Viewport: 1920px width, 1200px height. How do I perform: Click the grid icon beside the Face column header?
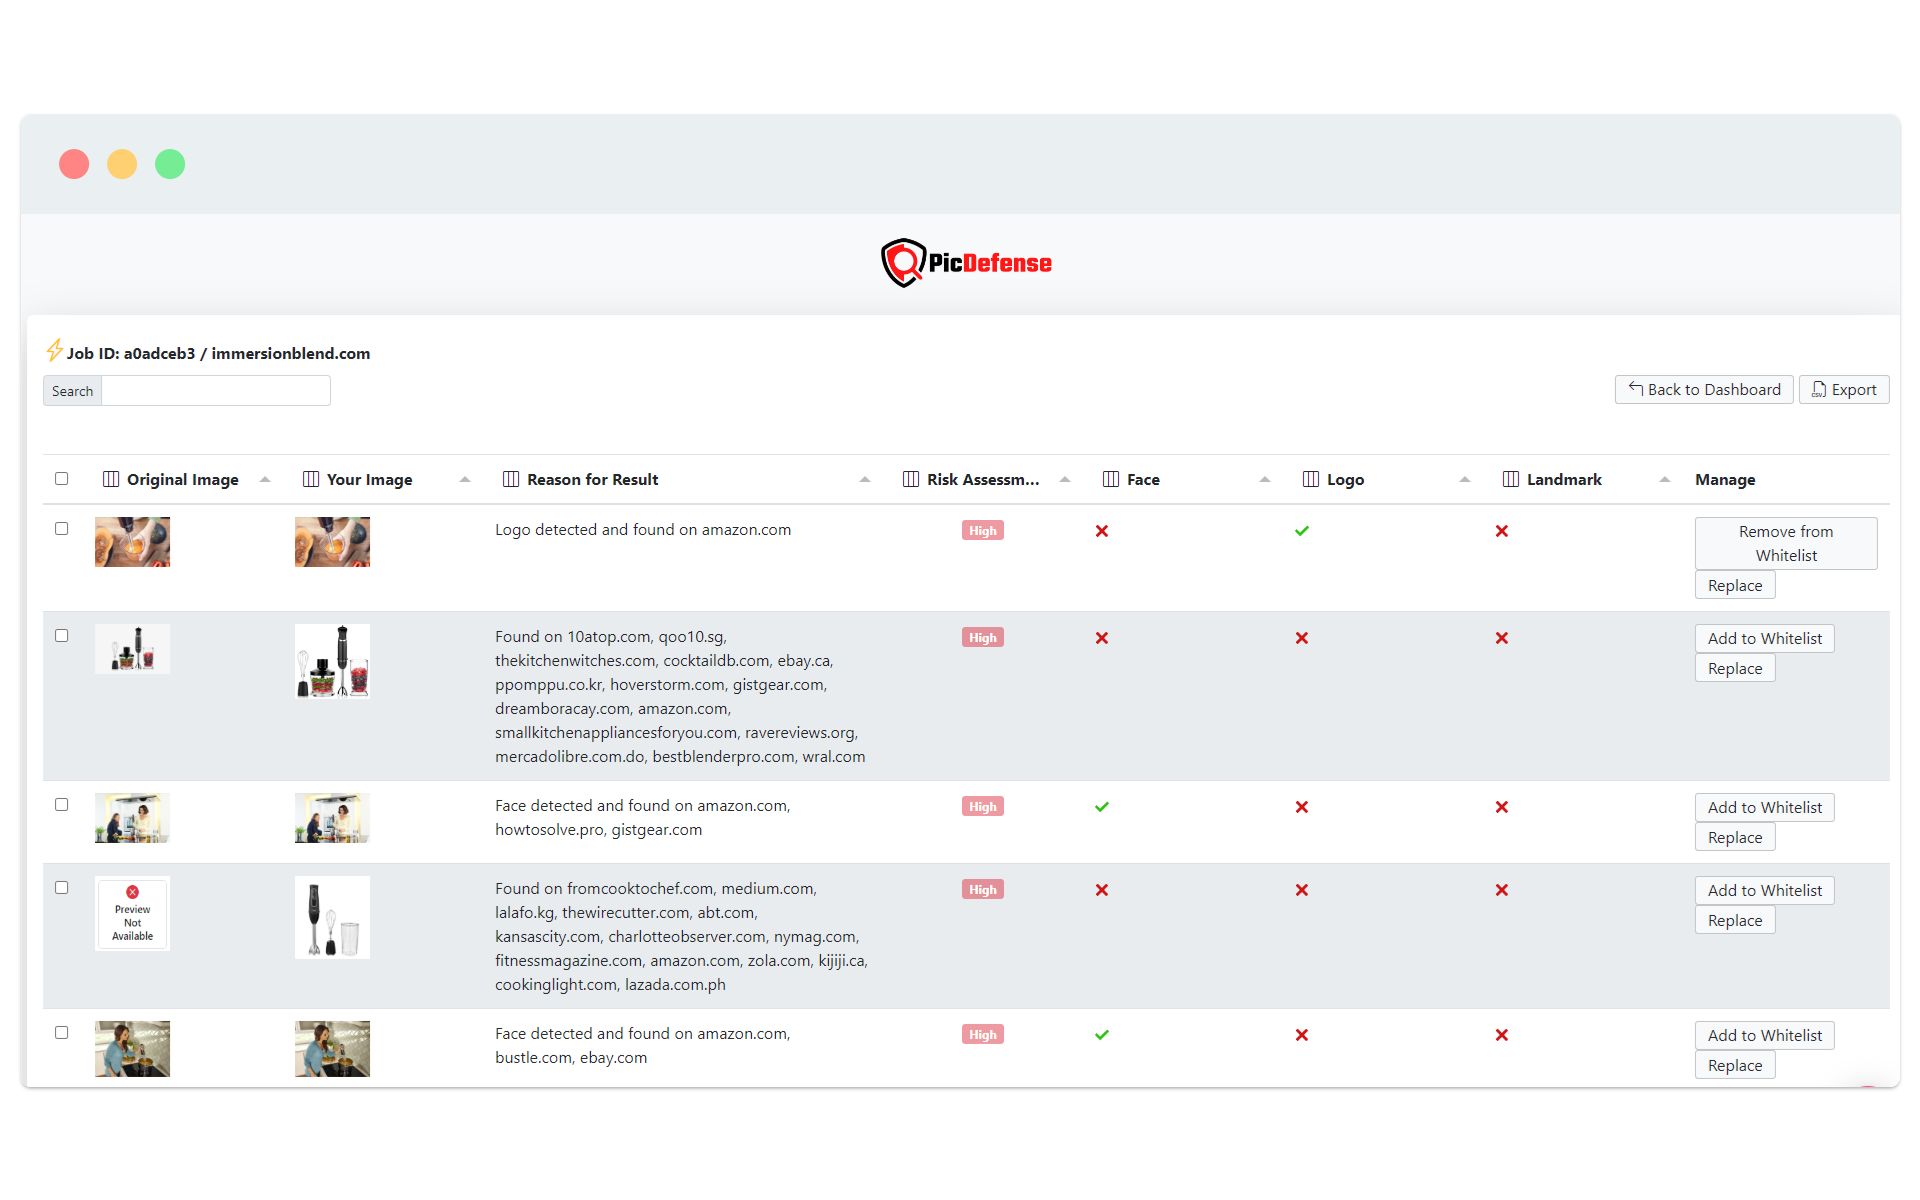point(1110,479)
